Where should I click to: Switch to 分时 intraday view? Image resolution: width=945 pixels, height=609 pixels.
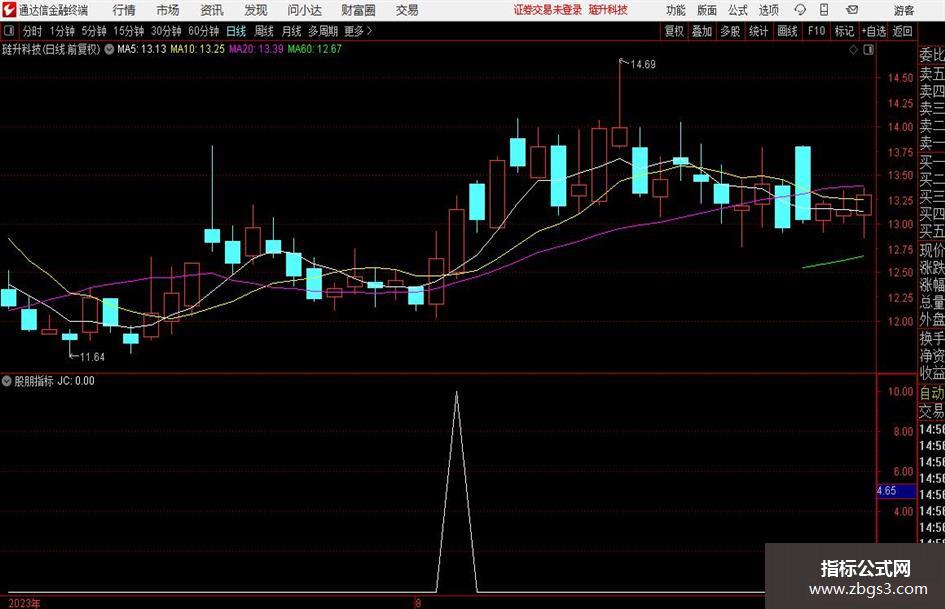click(x=32, y=31)
